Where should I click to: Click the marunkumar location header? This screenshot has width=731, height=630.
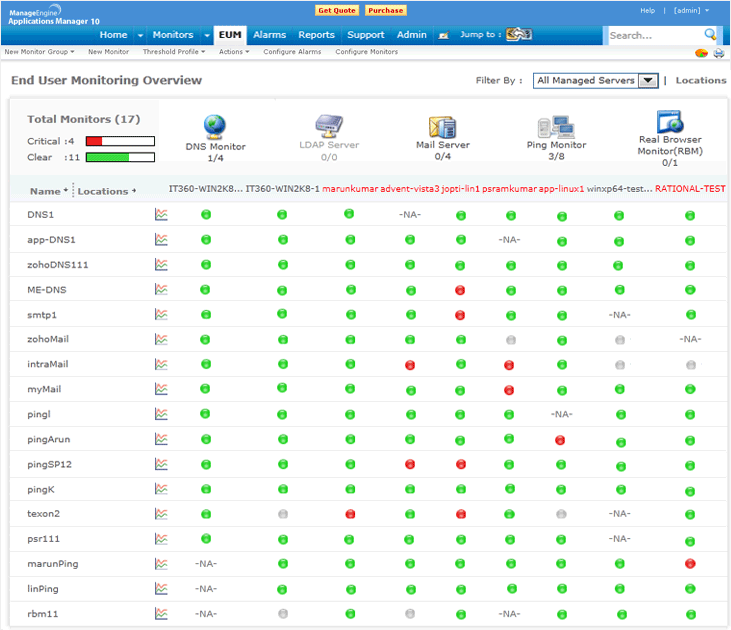(x=350, y=189)
